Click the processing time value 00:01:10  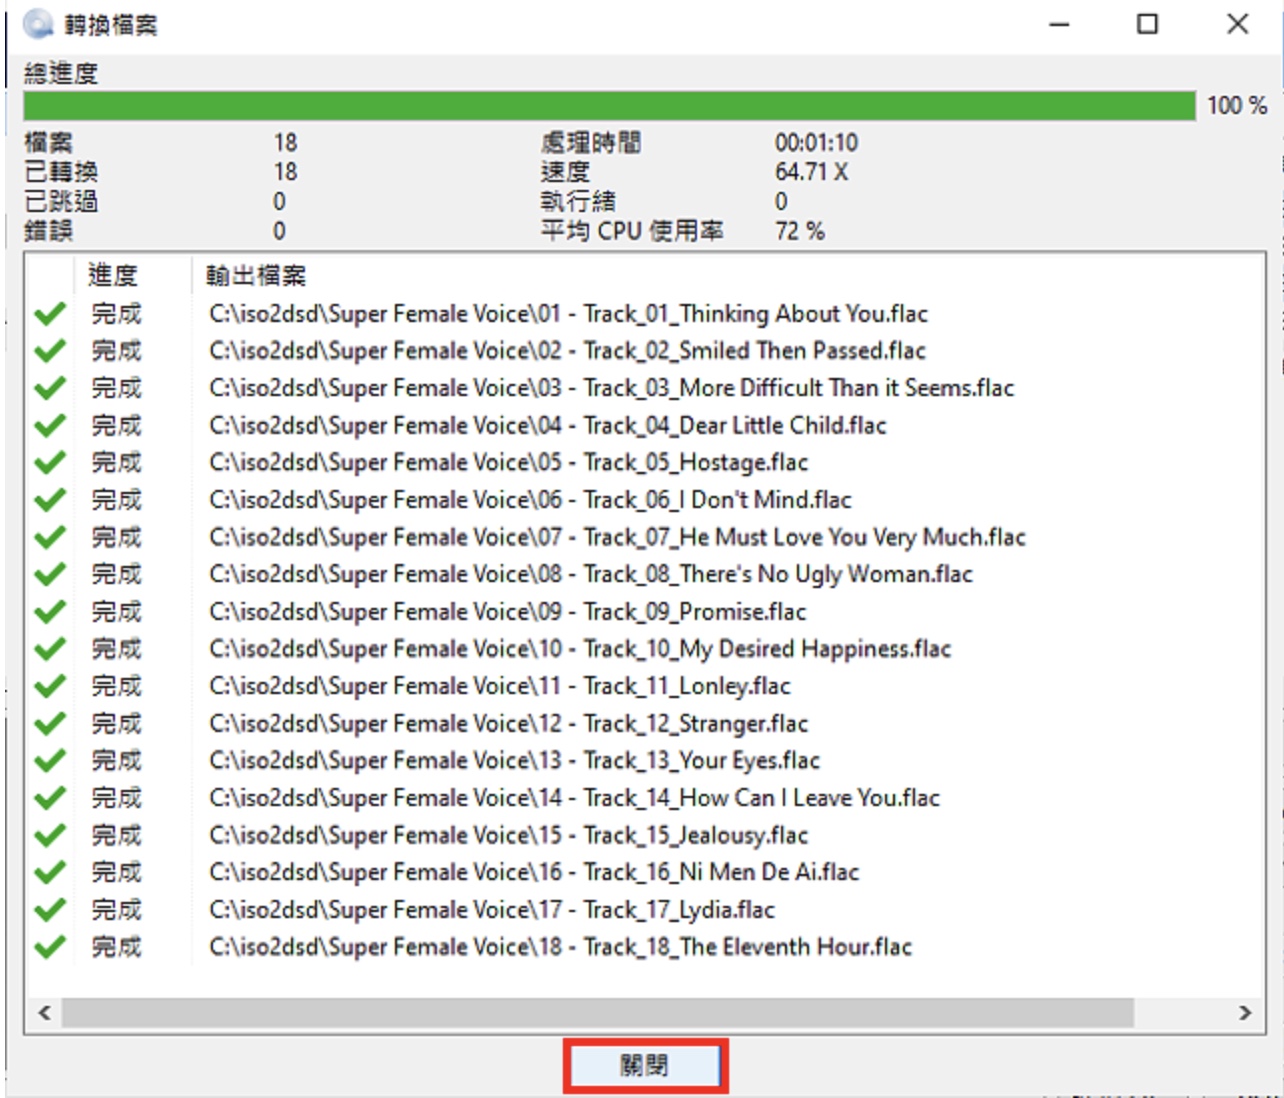[x=816, y=143]
